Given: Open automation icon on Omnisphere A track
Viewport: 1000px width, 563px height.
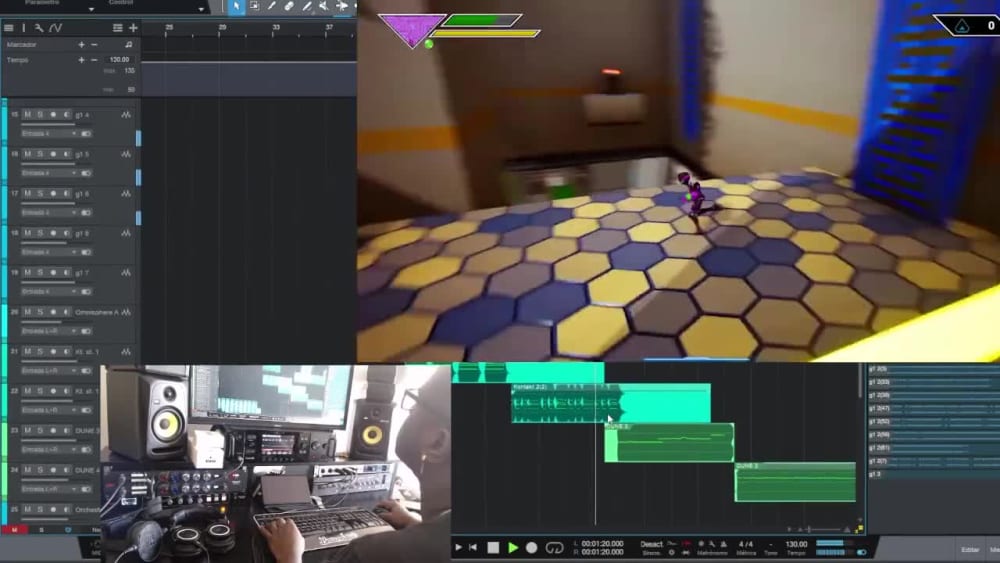Looking at the screenshot, I should (126, 312).
